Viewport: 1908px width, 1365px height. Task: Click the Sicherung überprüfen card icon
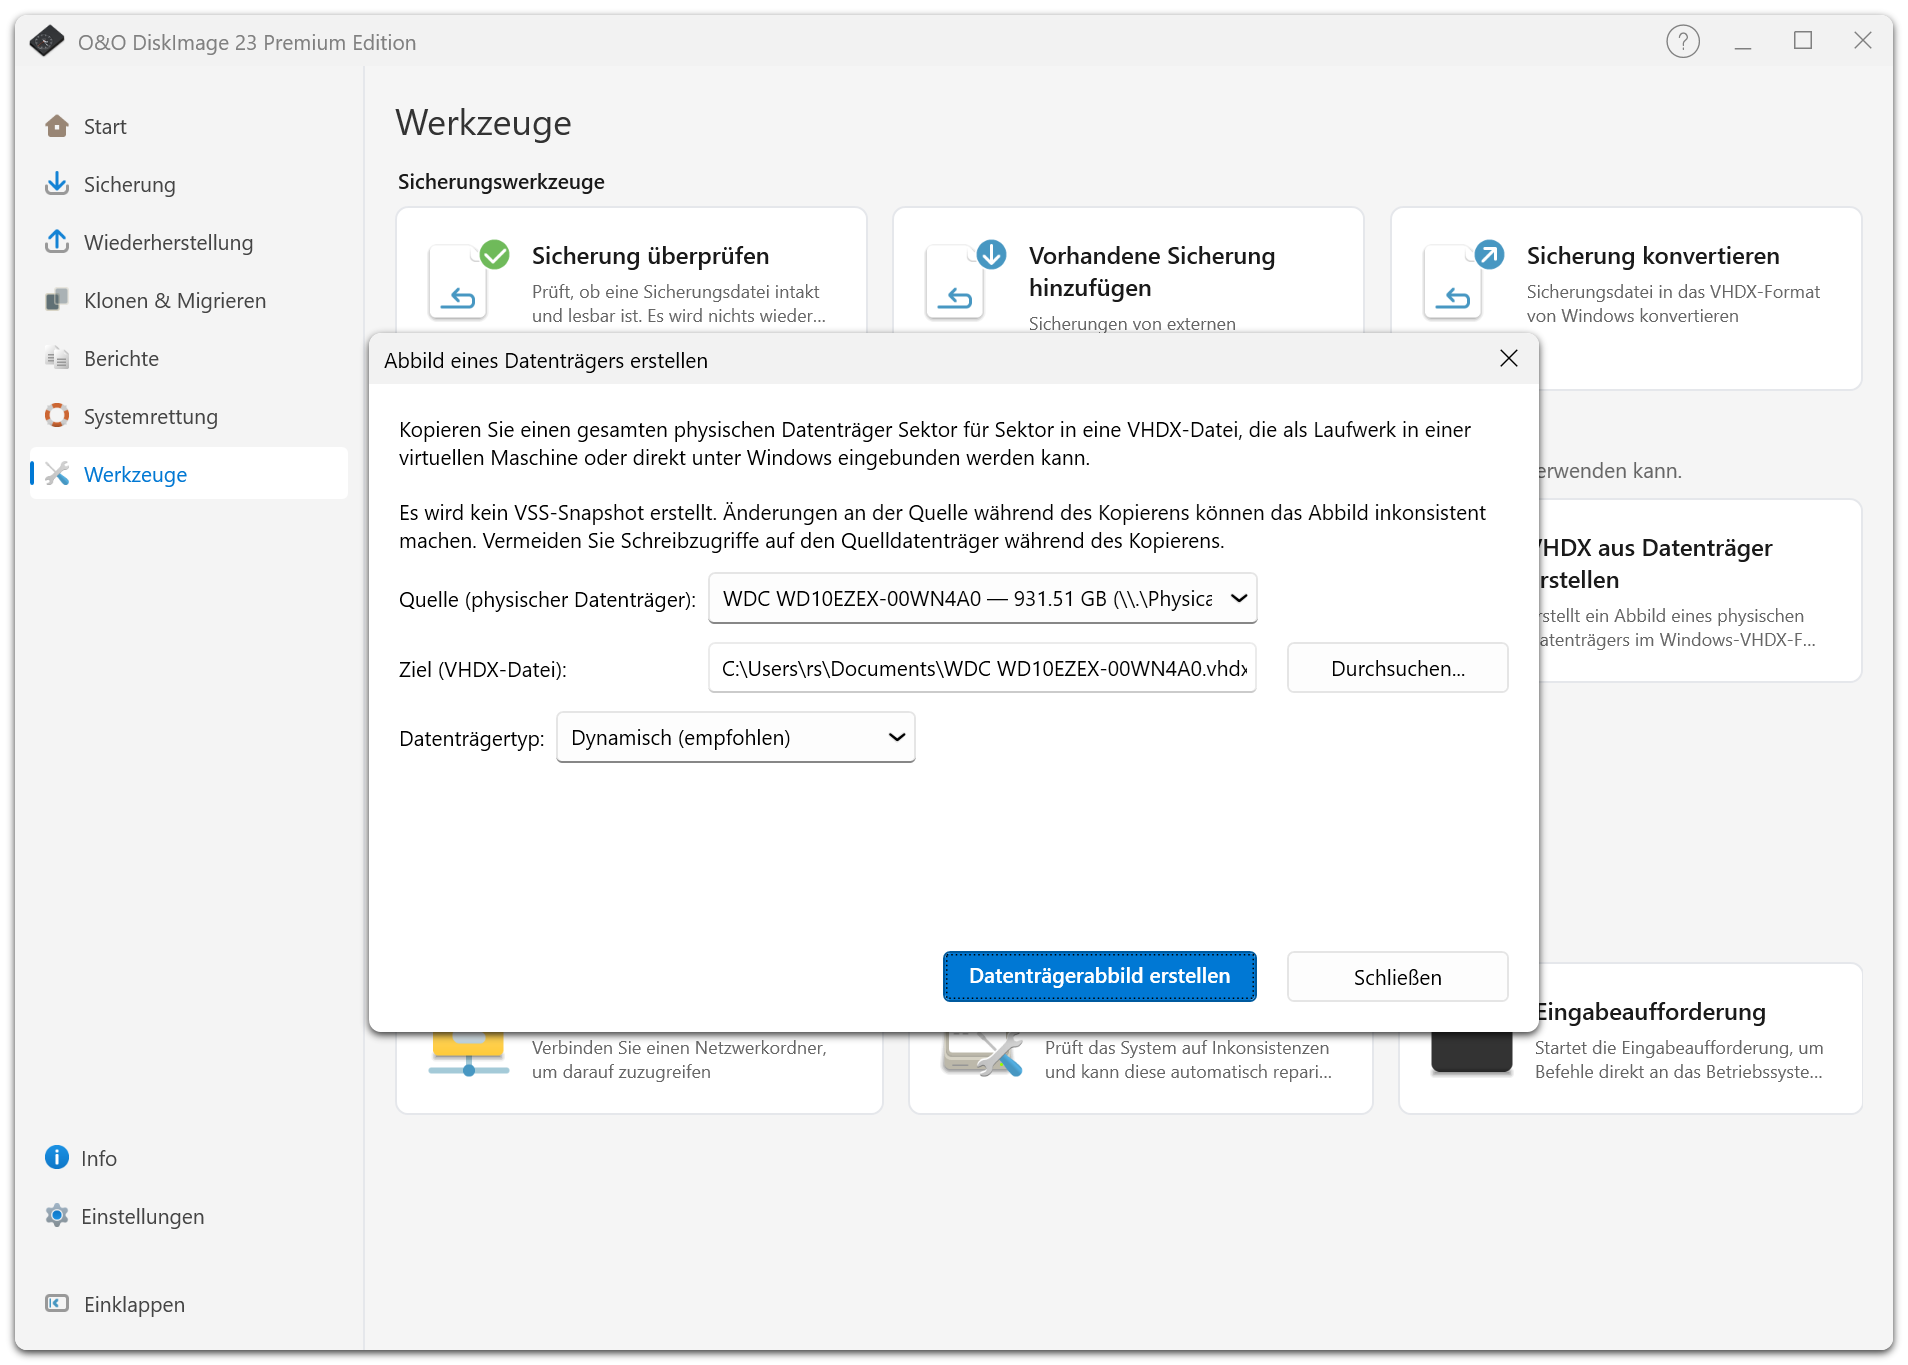pos(468,280)
